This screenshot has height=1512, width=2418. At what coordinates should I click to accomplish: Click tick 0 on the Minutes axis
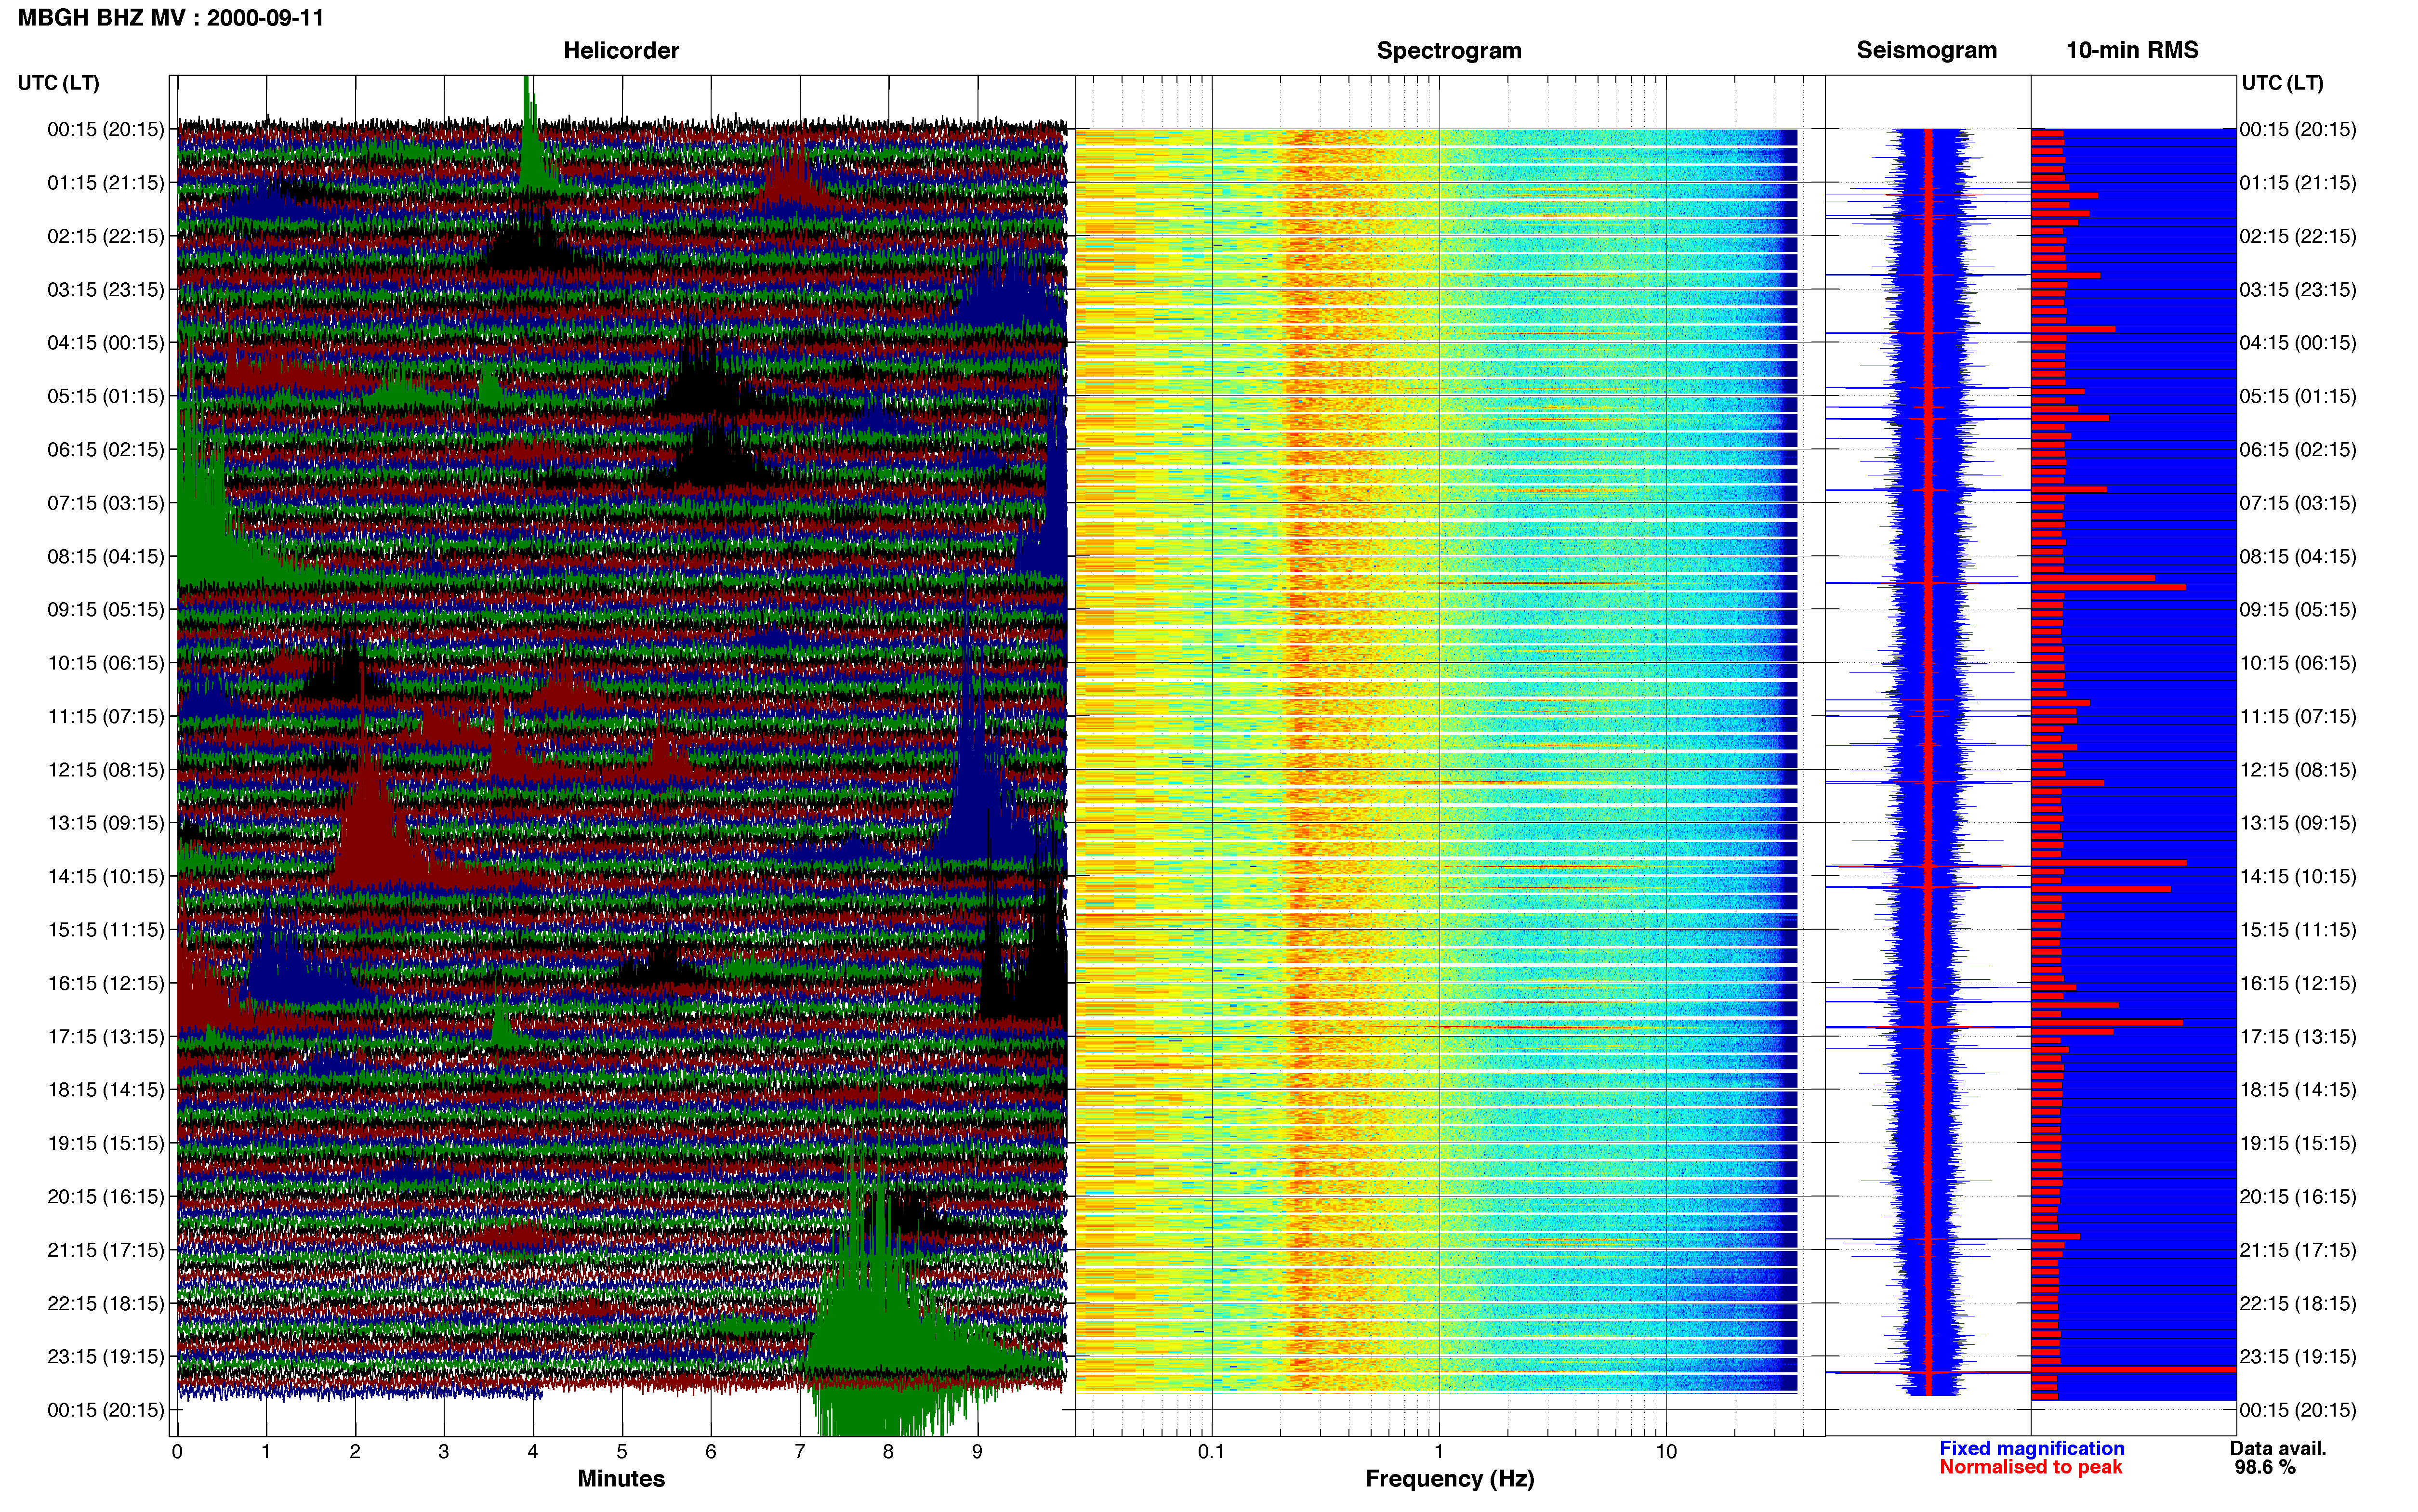click(177, 1452)
